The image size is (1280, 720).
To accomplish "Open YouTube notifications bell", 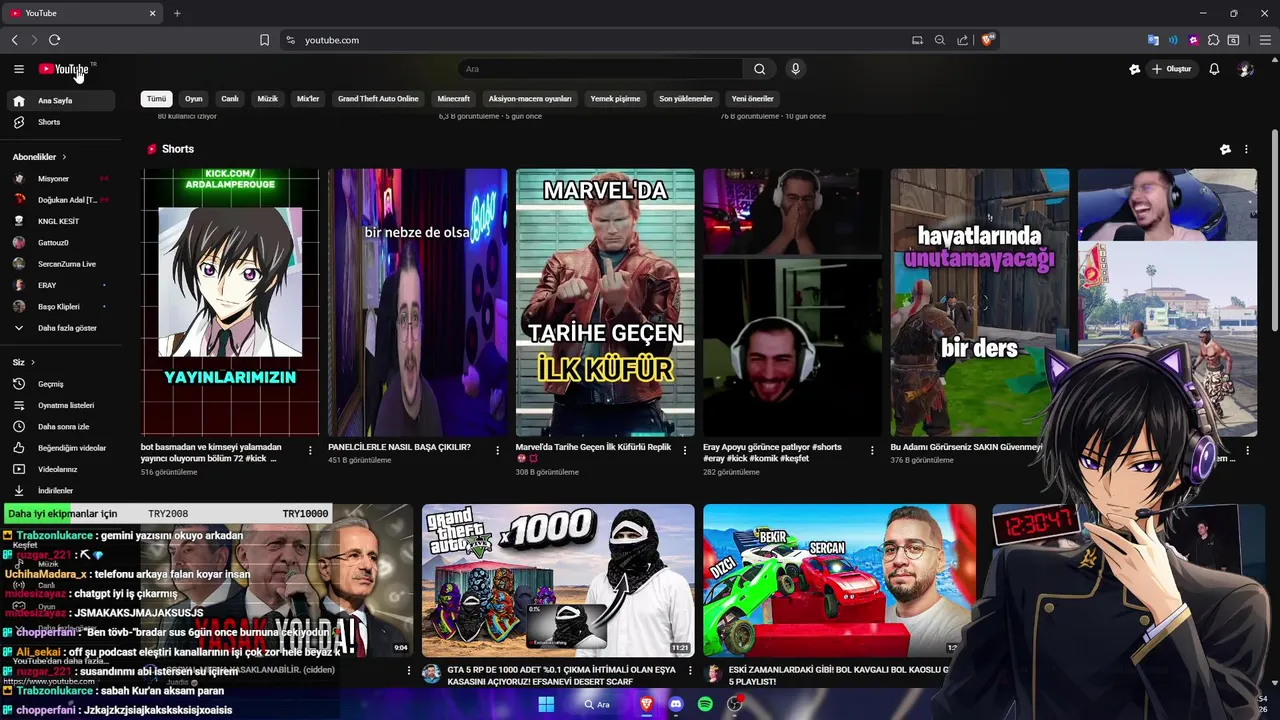I will 1214,69.
